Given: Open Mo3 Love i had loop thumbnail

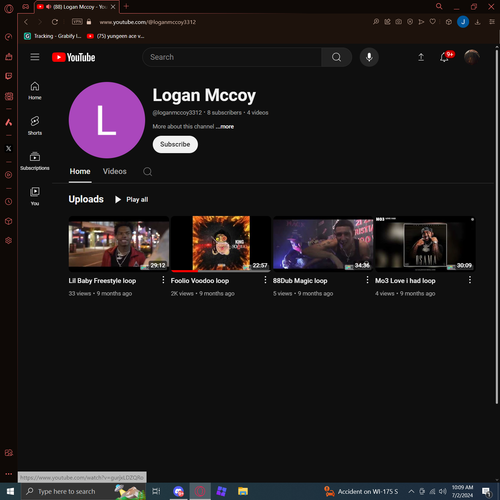Looking at the screenshot, I should click(425, 244).
